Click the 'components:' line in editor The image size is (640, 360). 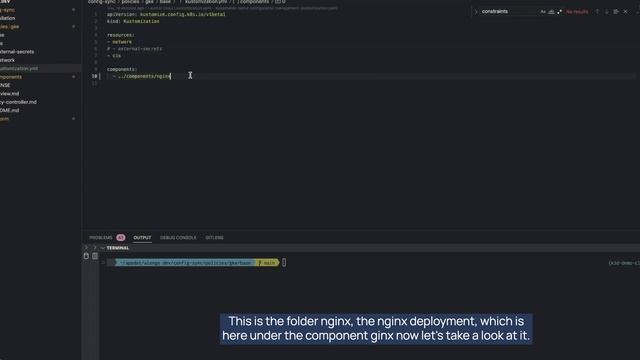pos(122,69)
